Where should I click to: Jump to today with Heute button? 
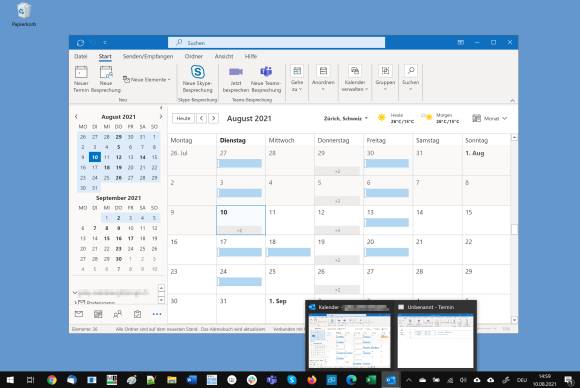point(183,118)
